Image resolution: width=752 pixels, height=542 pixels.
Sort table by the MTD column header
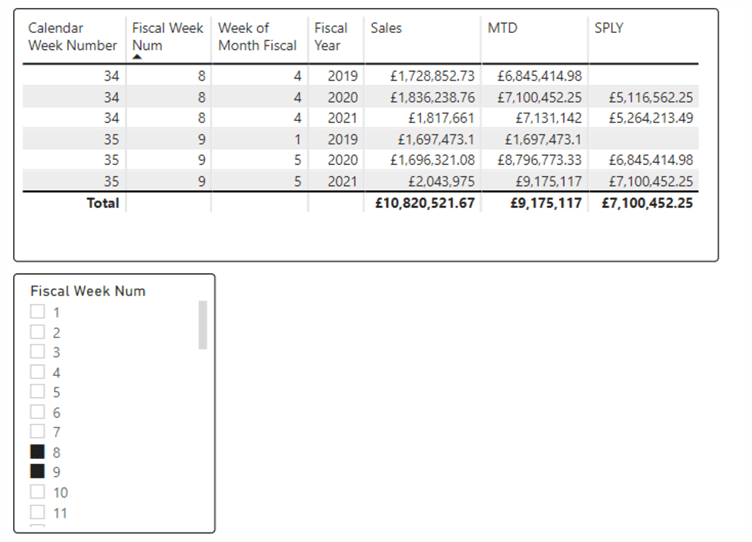click(x=502, y=28)
